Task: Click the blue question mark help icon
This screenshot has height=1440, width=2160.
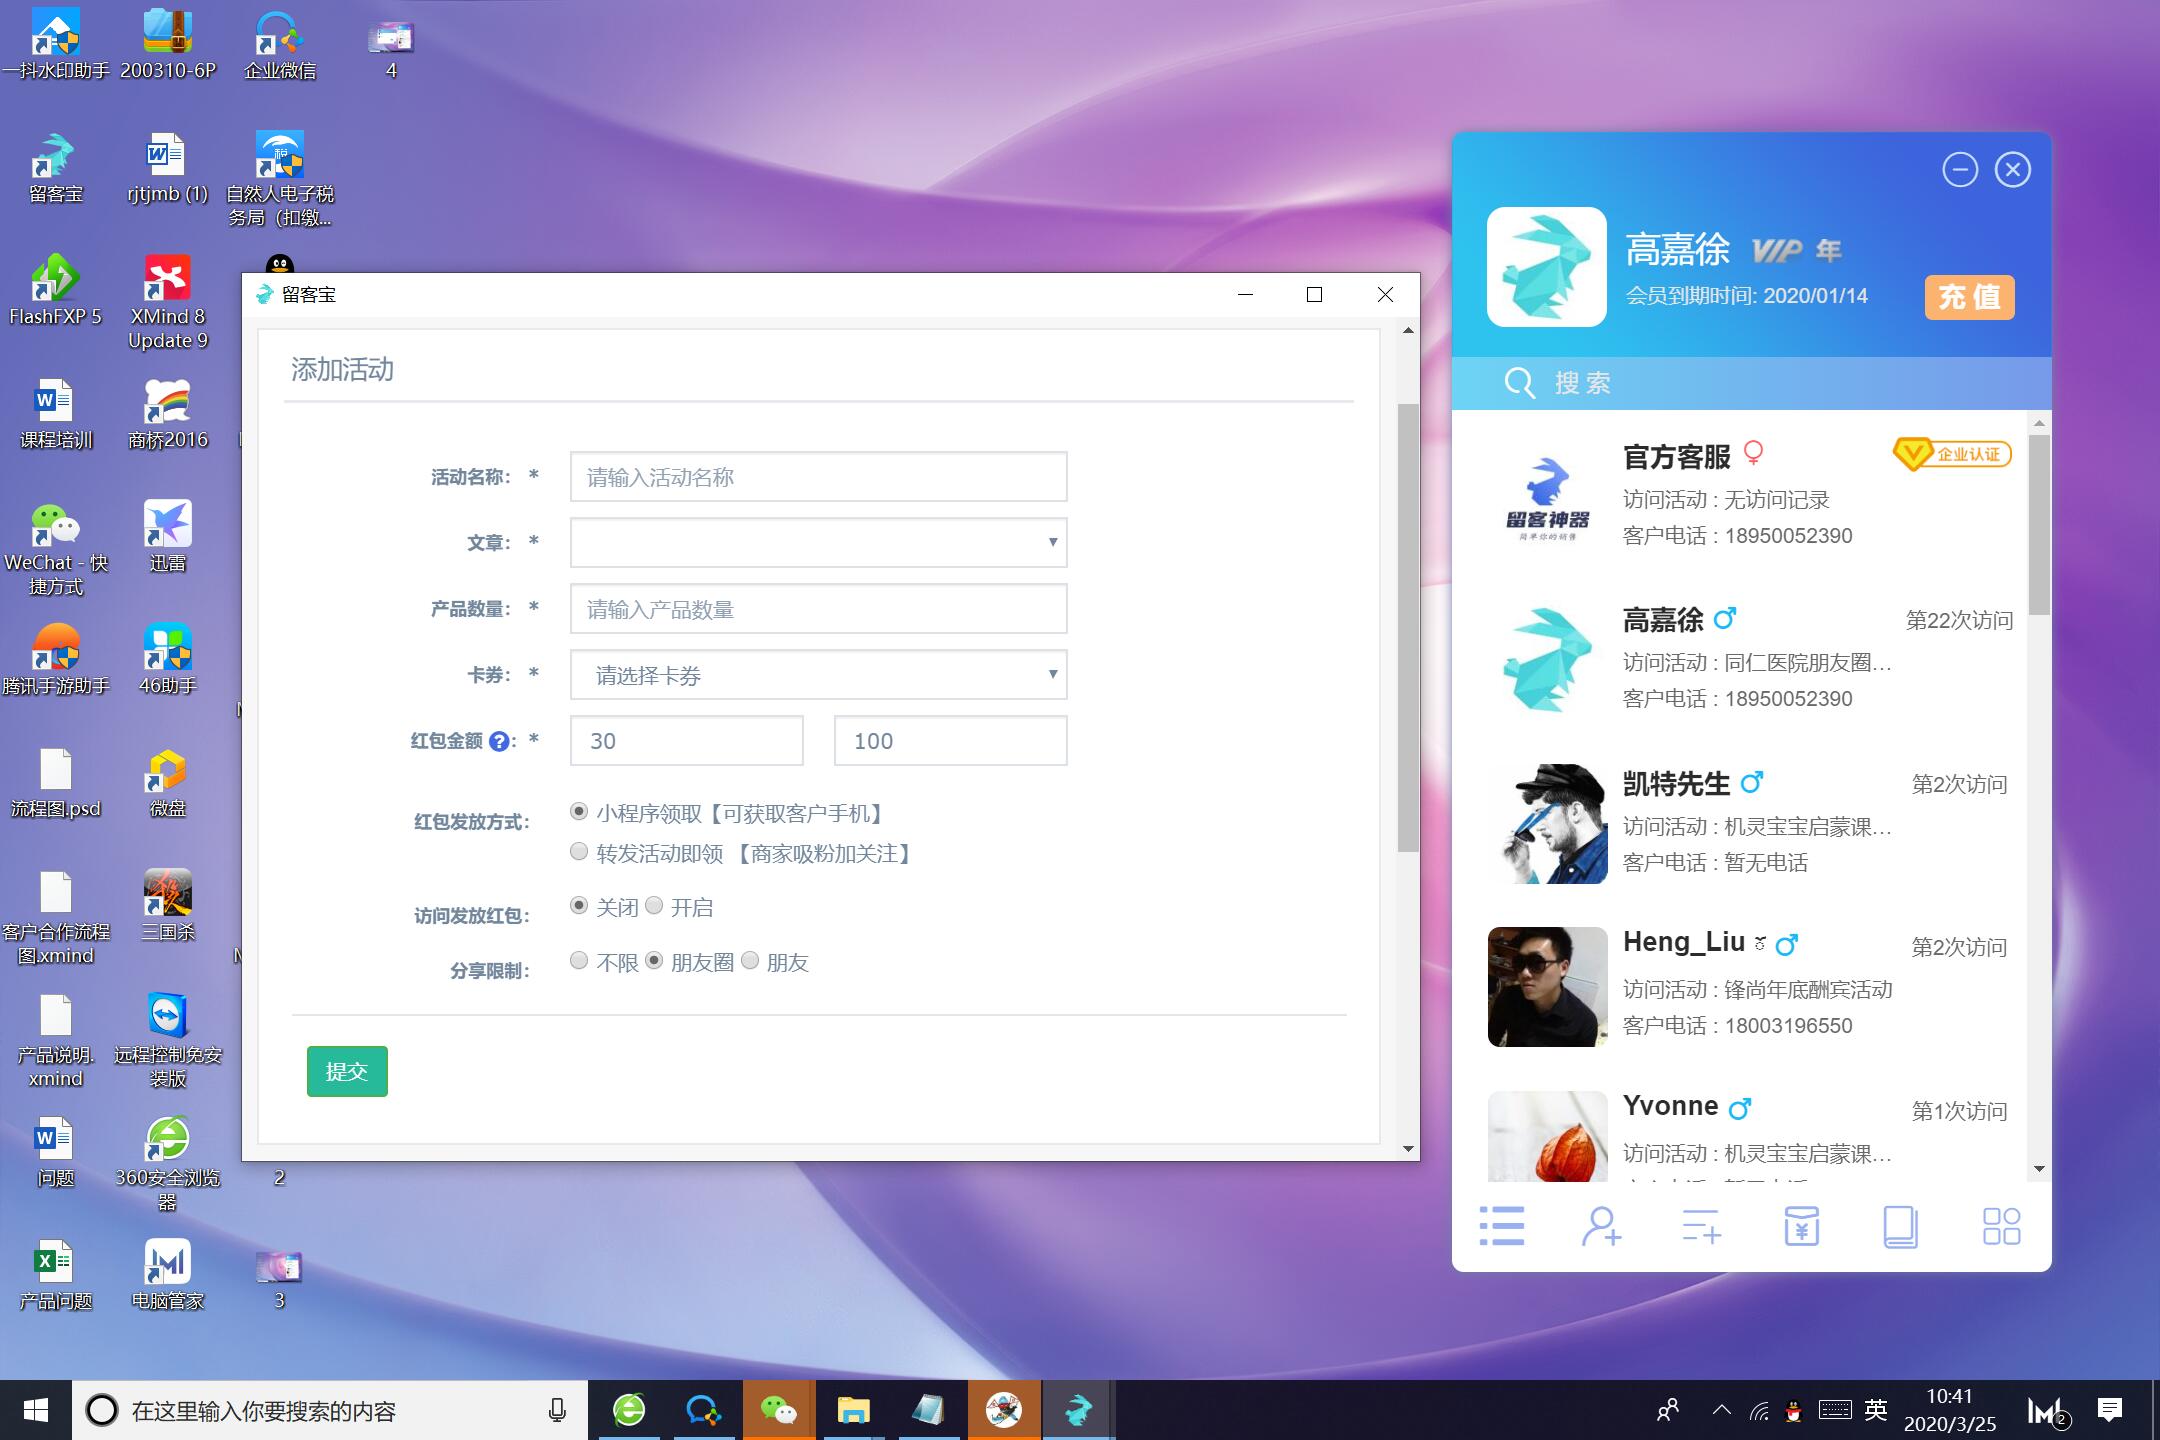Action: pos(500,741)
